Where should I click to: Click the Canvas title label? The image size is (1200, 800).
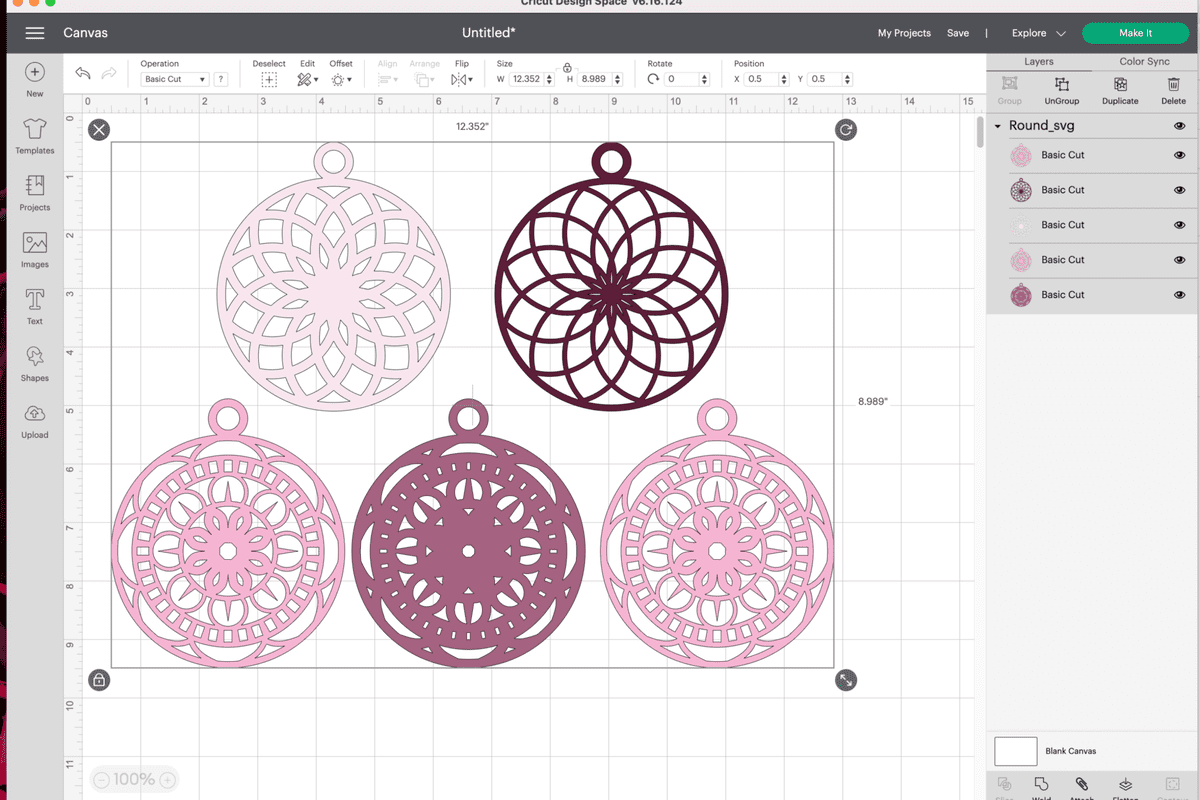point(86,33)
